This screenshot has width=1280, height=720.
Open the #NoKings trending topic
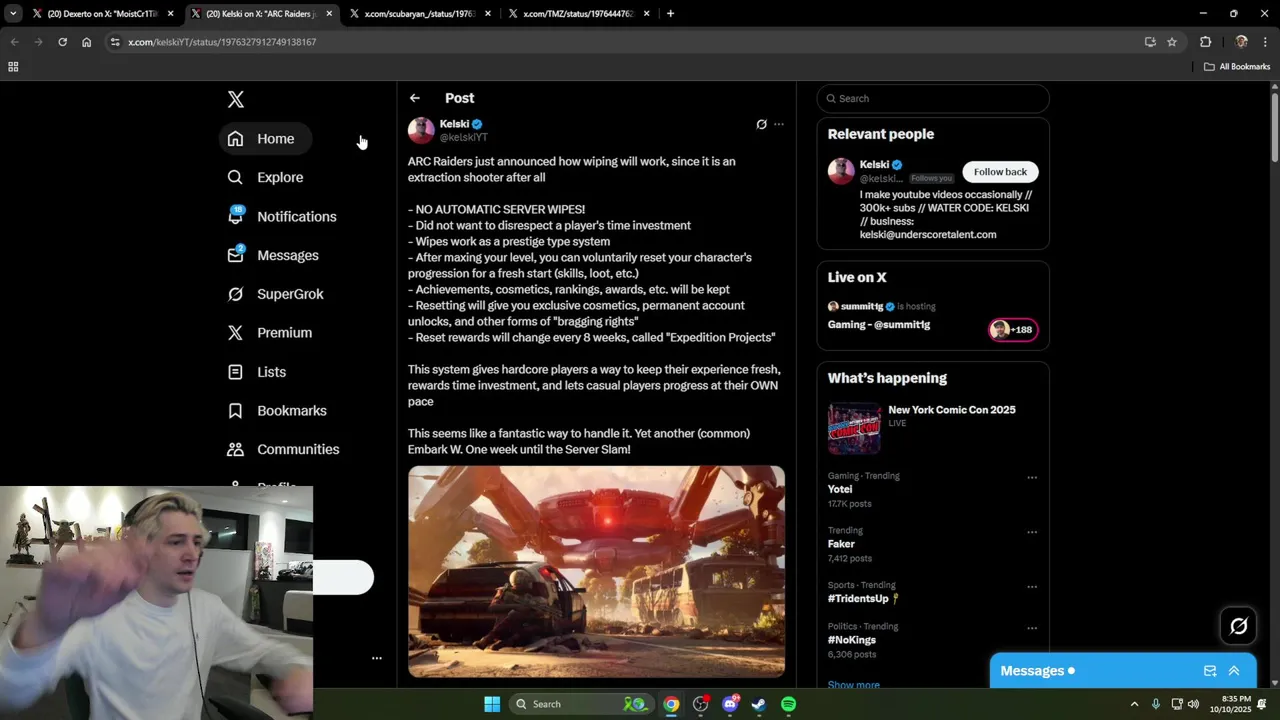coord(852,640)
